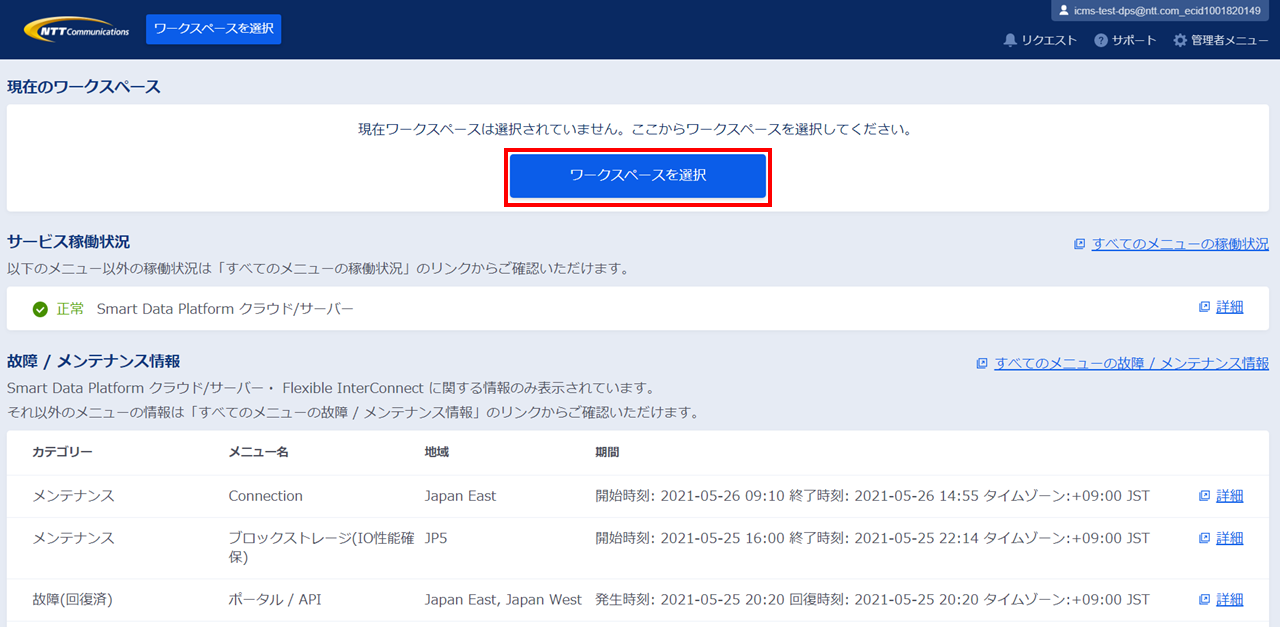This screenshot has height=627, width=1280.
Task: Click the カテゴリー column header
Action: [62, 452]
